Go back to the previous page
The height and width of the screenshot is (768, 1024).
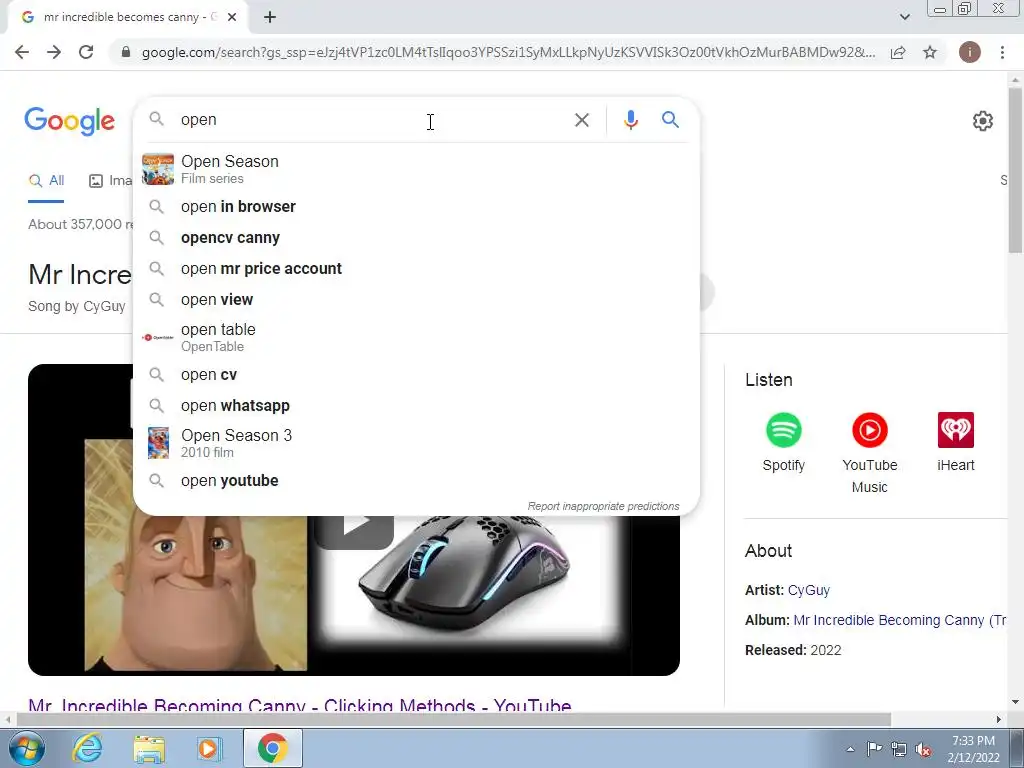click(x=22, y=52)
